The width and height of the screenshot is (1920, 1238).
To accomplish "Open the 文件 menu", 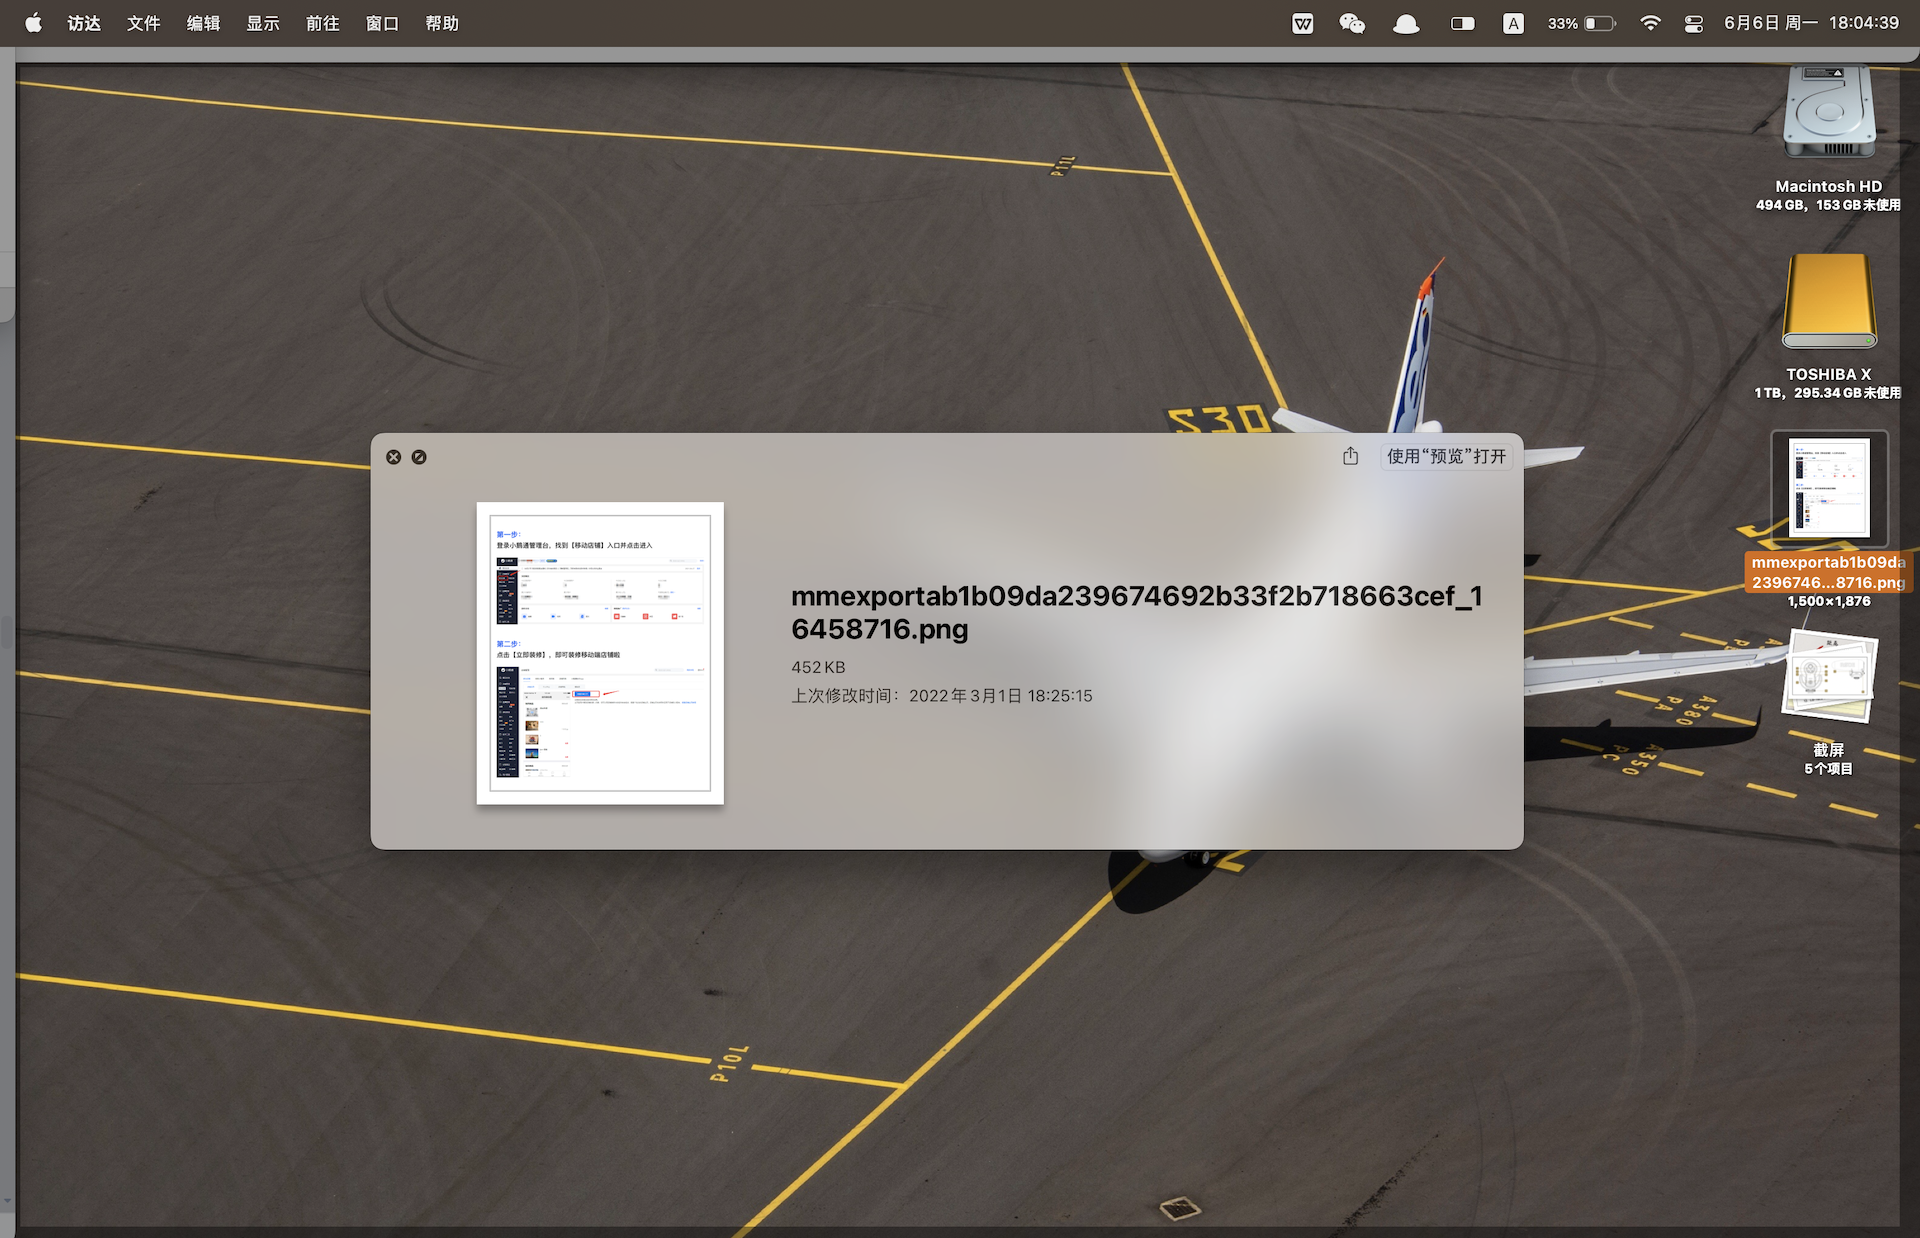I will pos(143,23).
